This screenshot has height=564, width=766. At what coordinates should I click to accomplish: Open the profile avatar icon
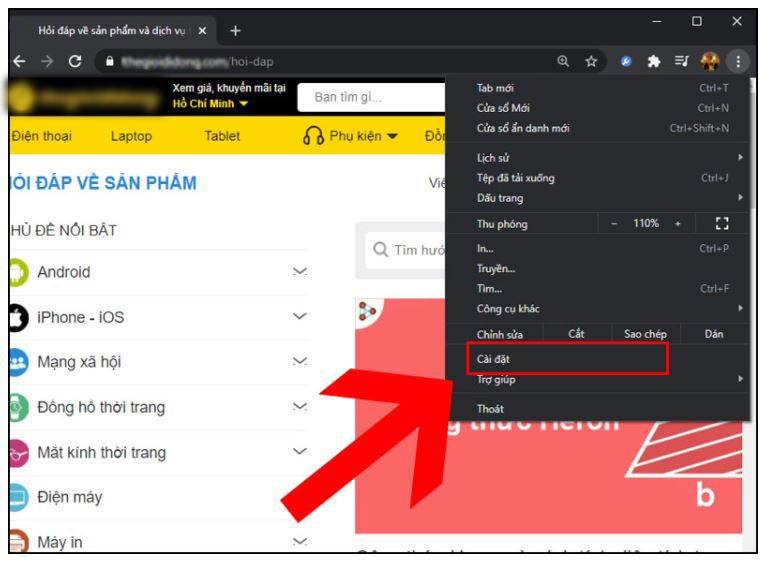tap(710, 62)
